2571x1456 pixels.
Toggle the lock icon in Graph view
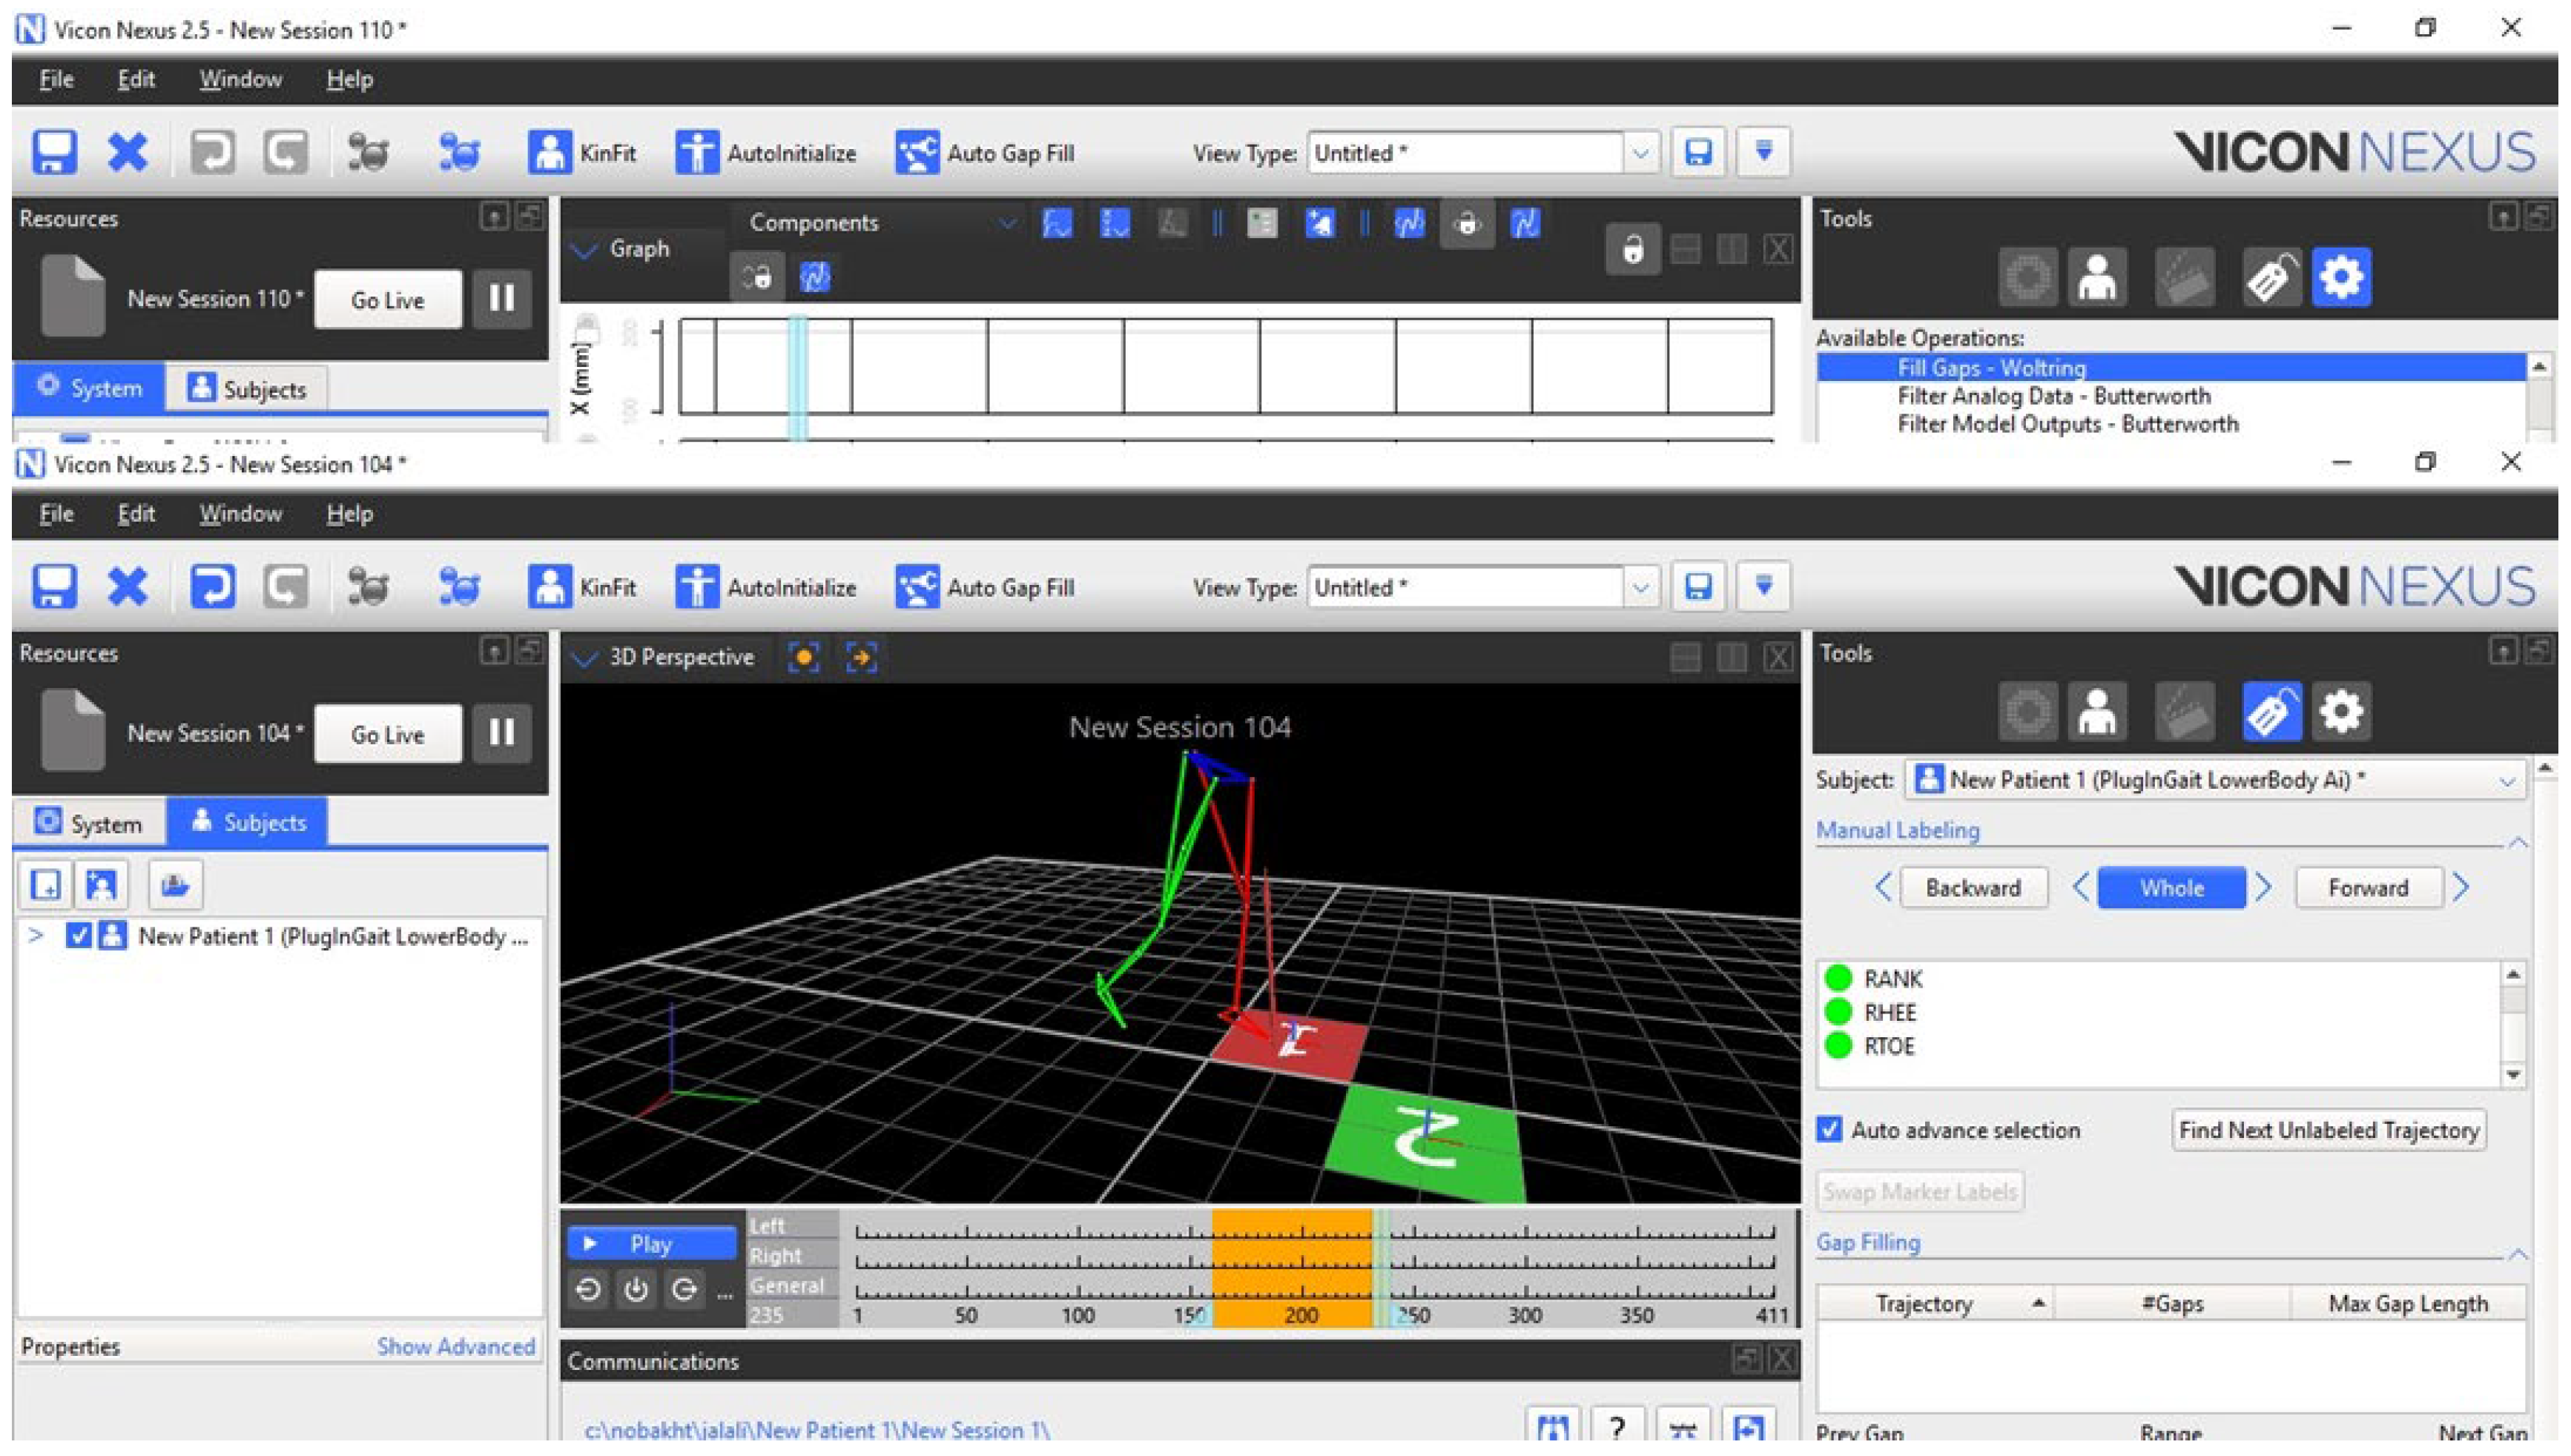tap(1632, 249)
